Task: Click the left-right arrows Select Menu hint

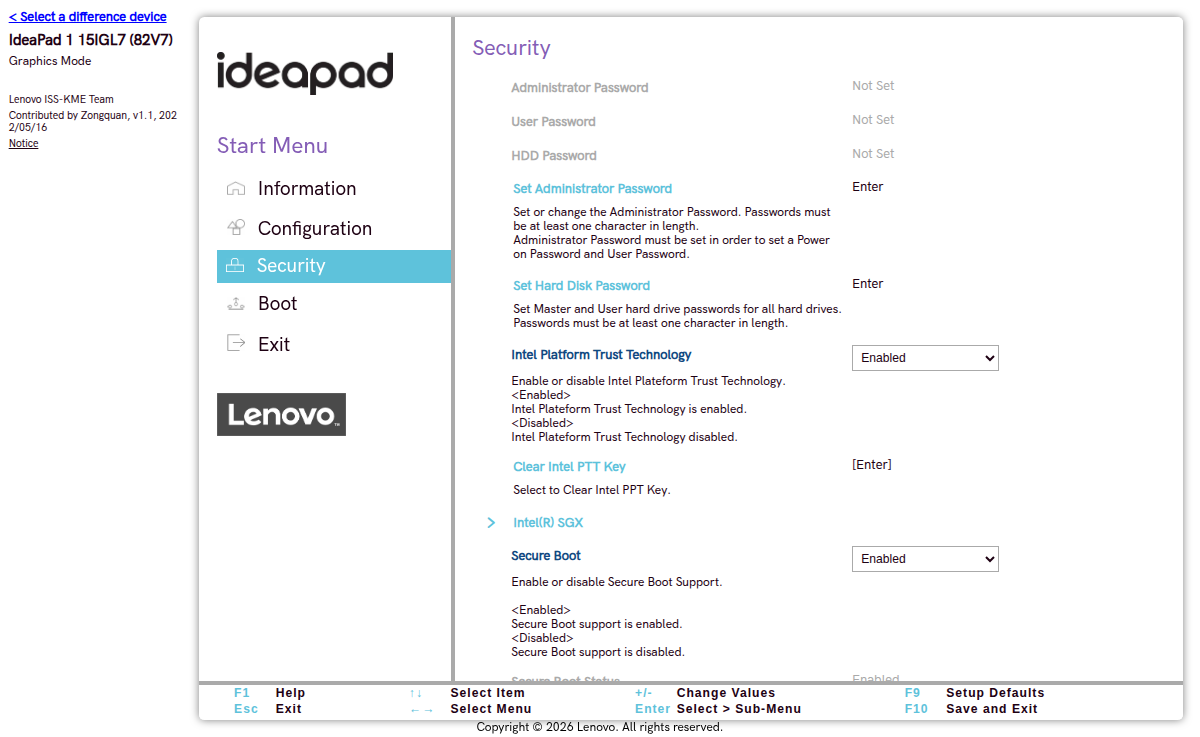Action: 470,709
